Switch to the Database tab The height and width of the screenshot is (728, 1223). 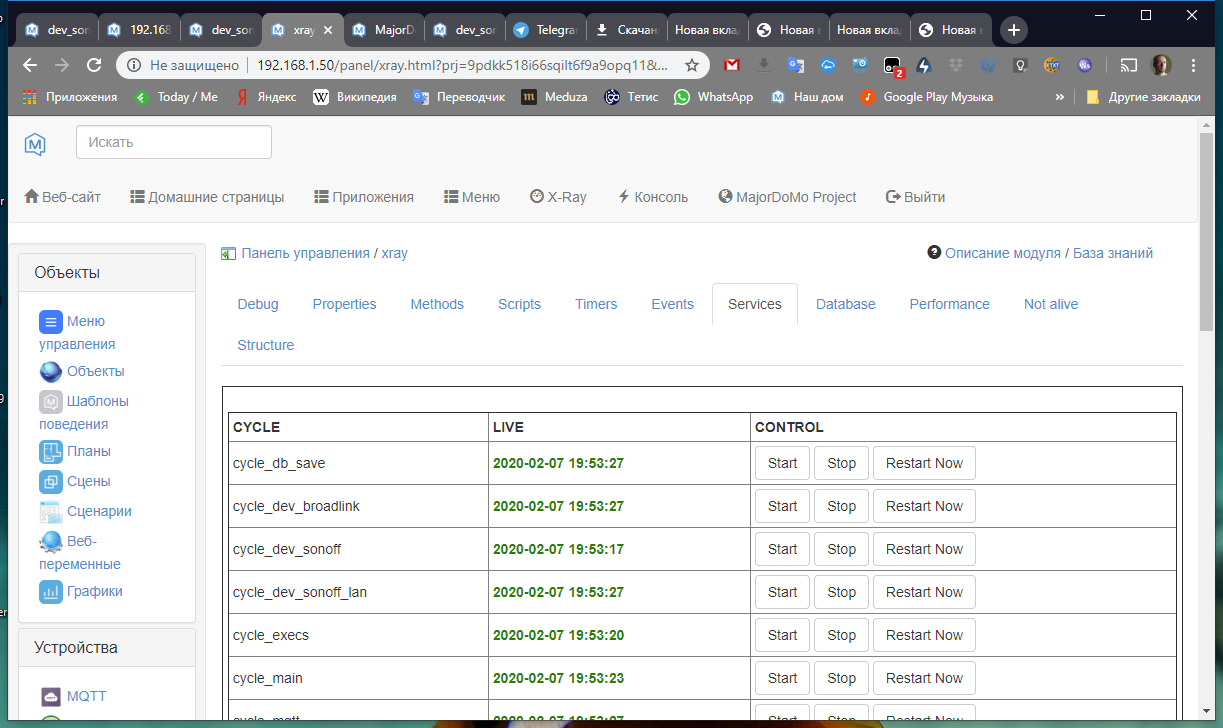tap(845, 304)
